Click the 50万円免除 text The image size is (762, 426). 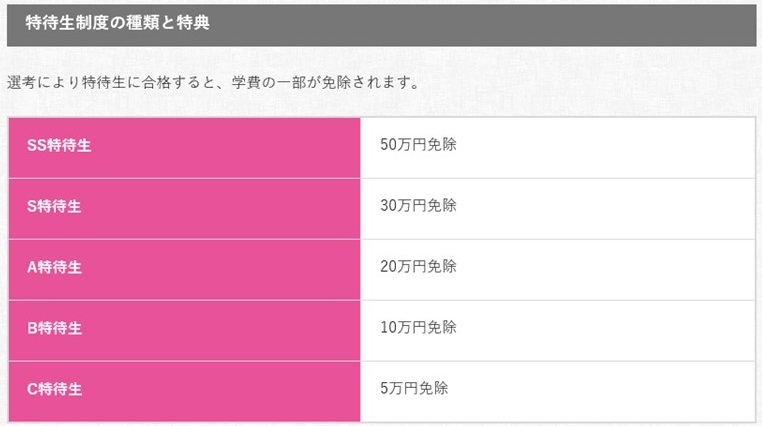(418, 144)
